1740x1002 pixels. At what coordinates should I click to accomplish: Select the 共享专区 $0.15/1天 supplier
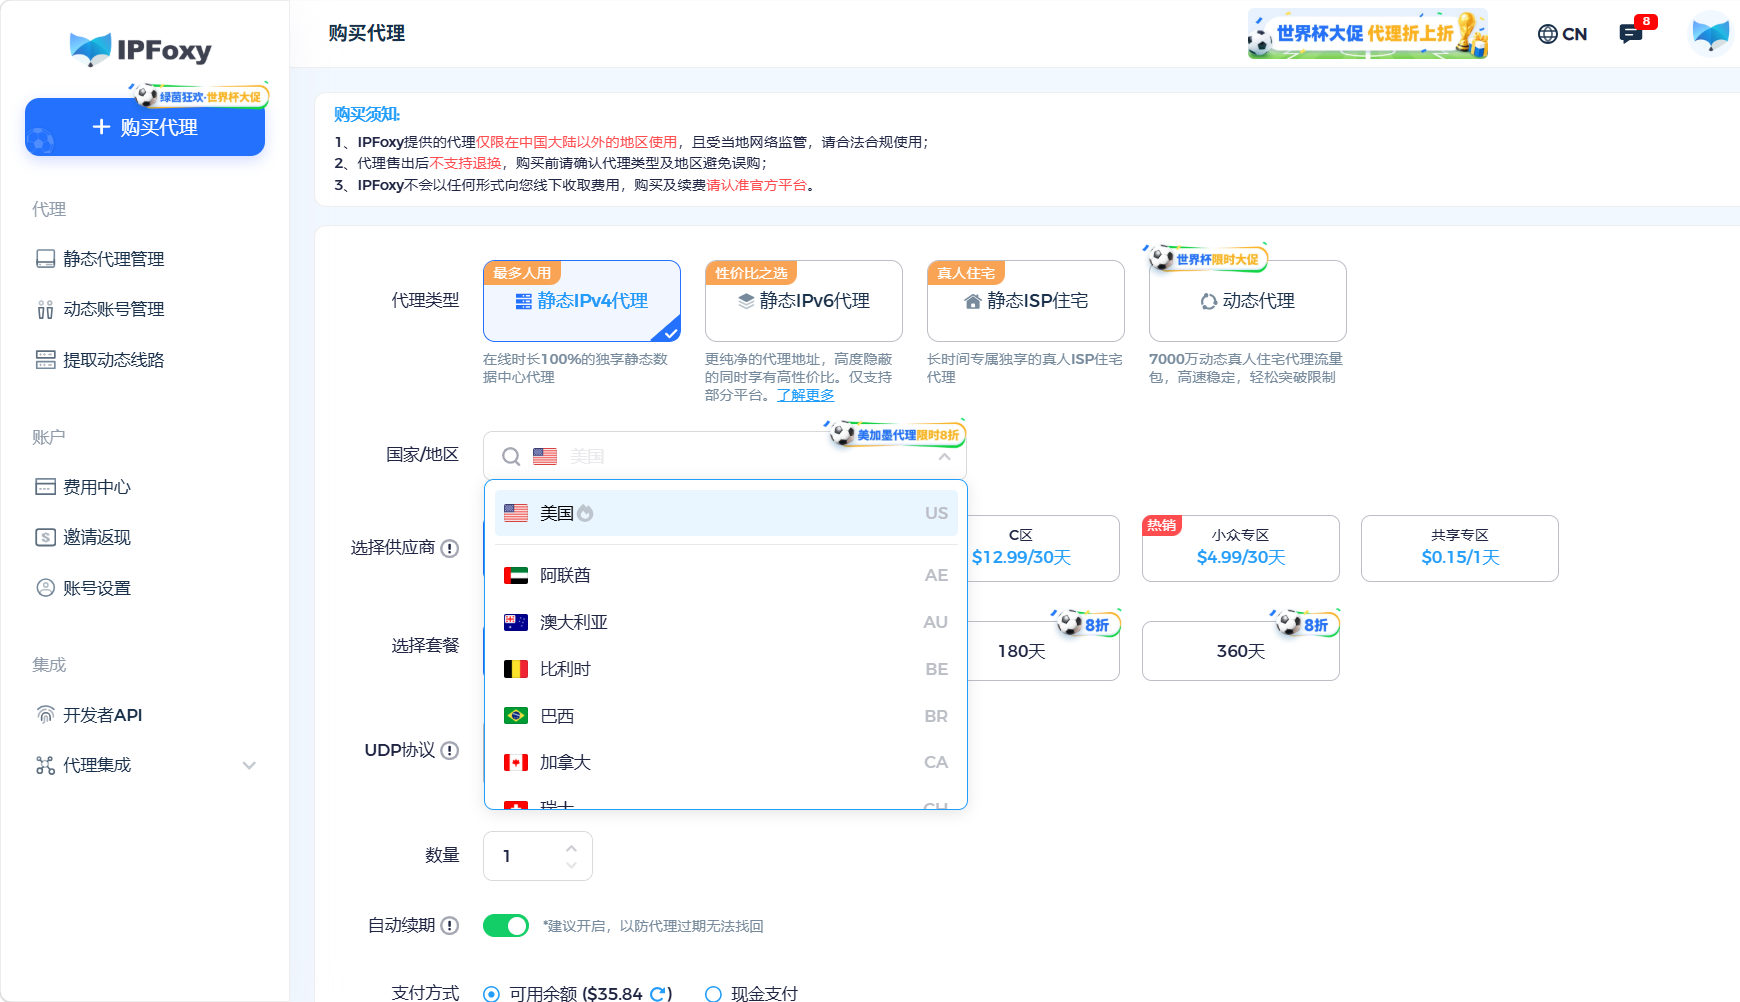(1460, 548)
